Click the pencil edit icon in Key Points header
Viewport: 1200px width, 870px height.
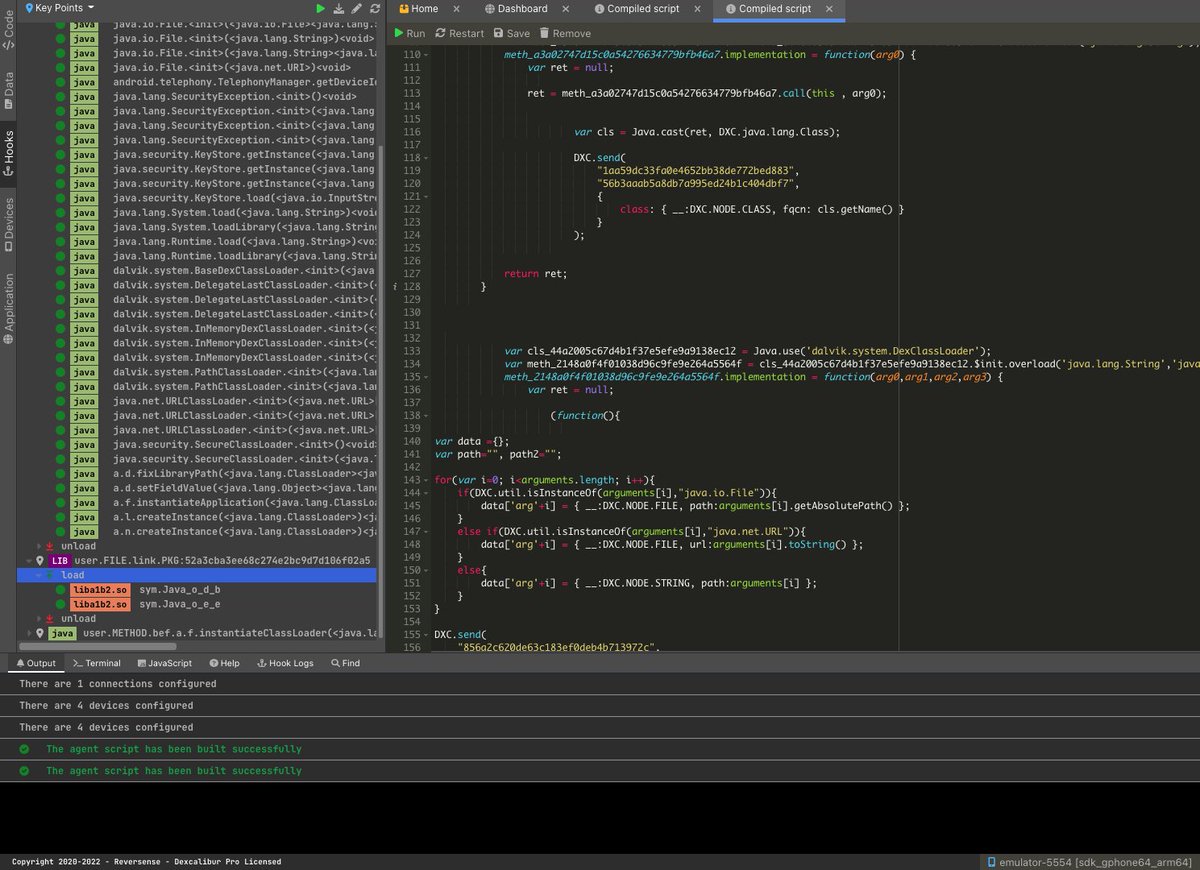(x=355, y=8)
